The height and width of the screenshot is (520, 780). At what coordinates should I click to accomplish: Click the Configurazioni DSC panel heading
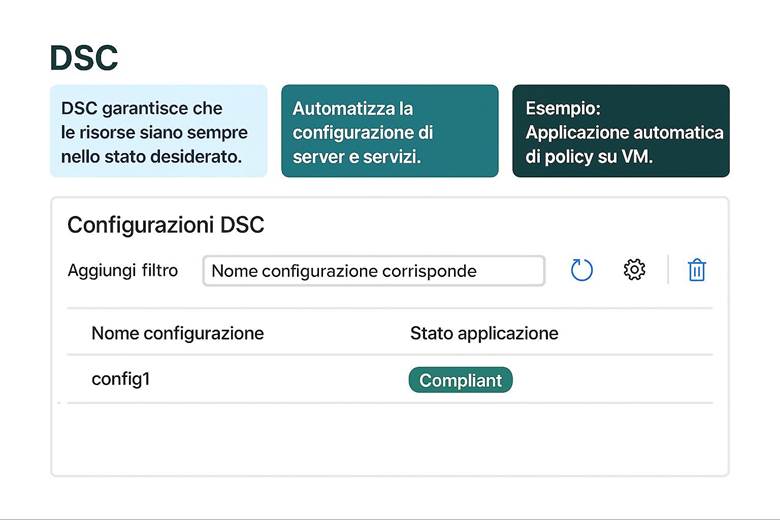pyautogui.click(x=166, y=225)
